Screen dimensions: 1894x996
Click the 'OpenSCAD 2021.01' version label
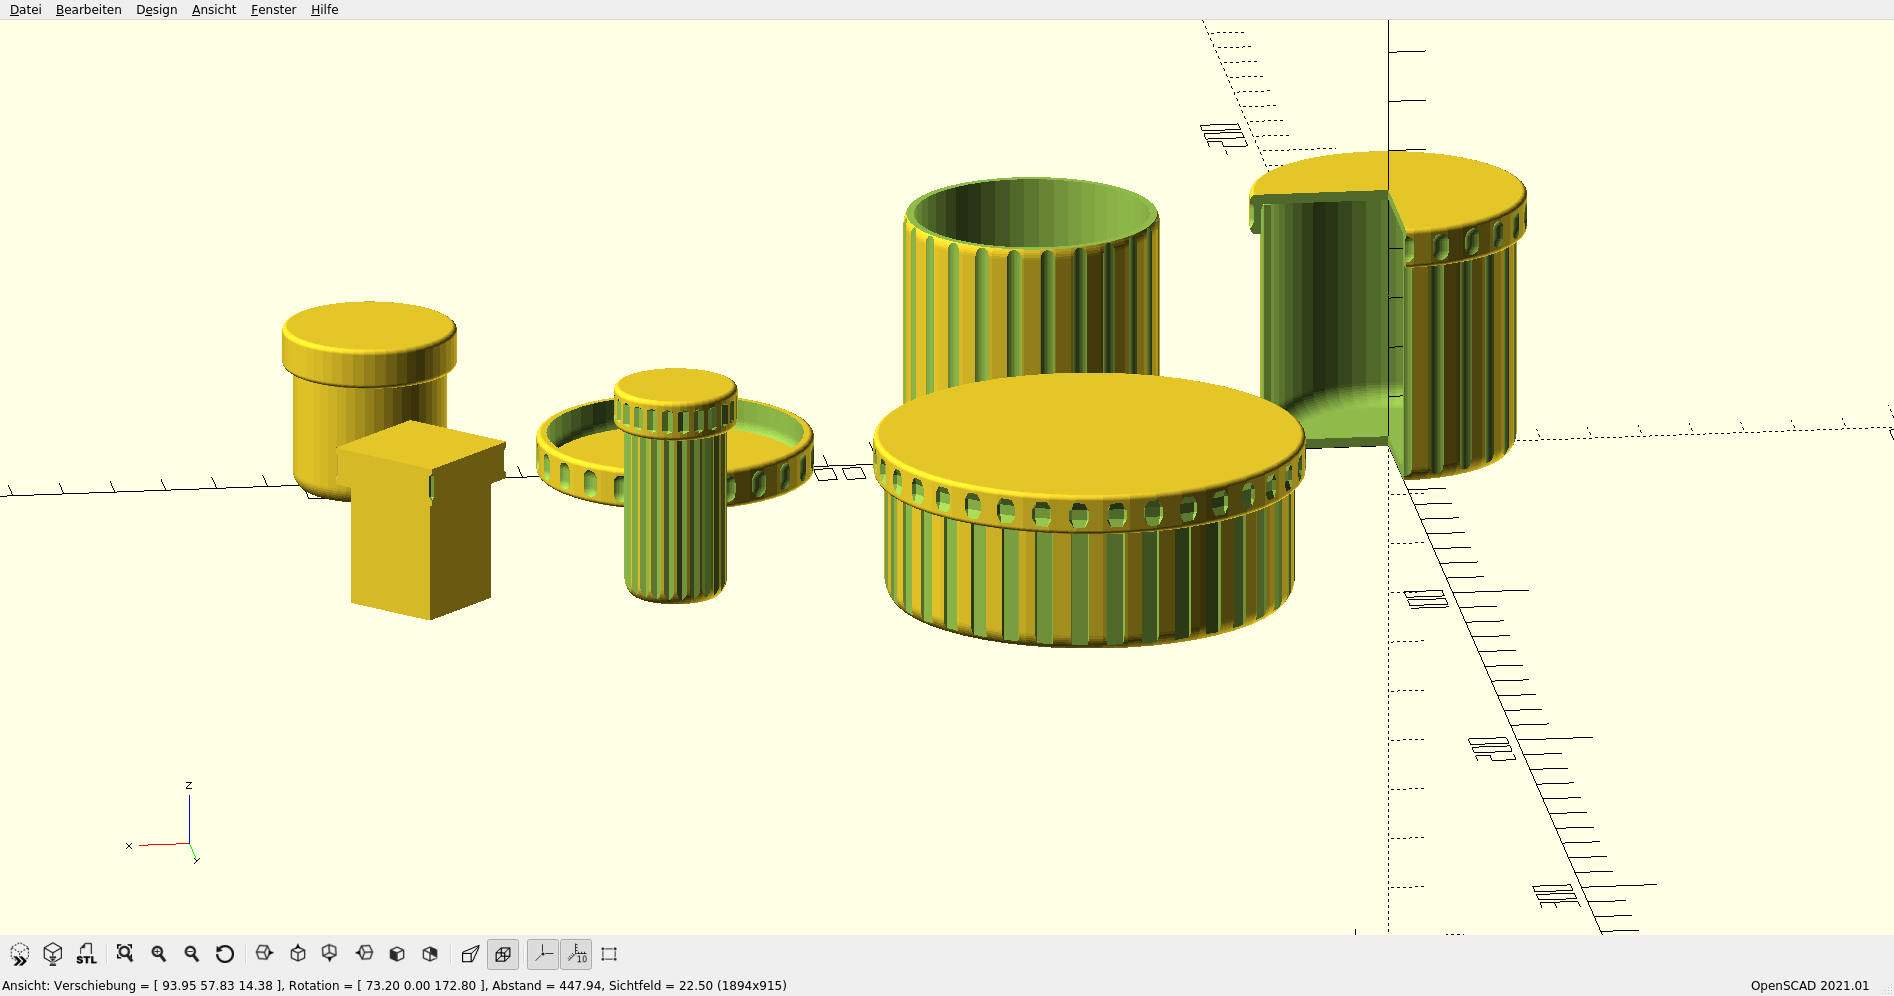pyautogui.click(x=1810, y=986)
